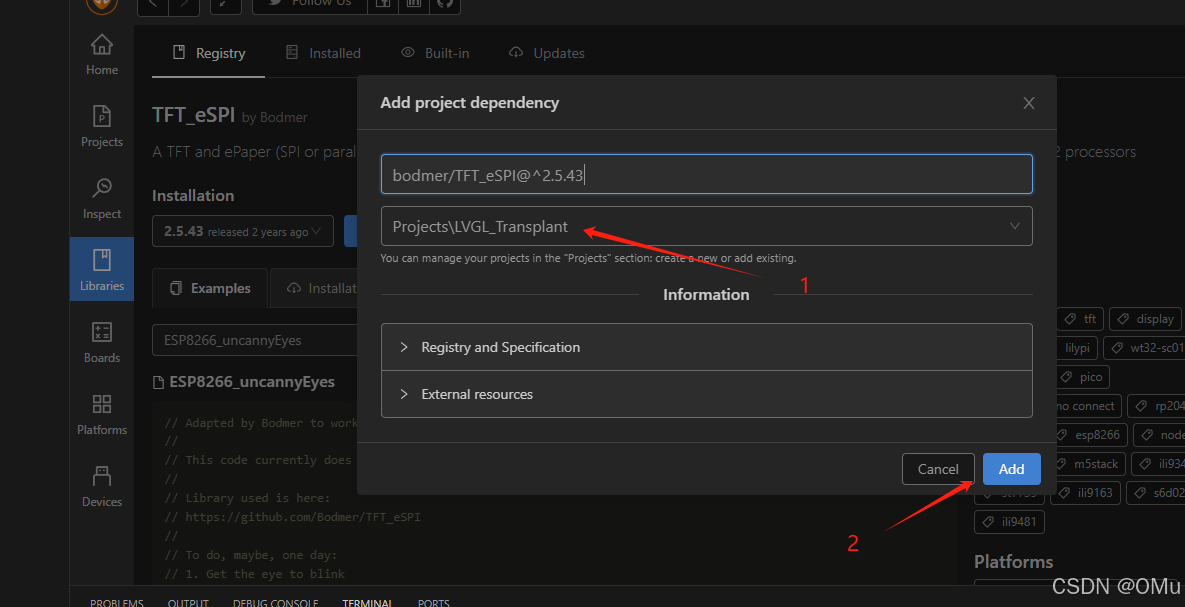Open the 2.5.43 version dropdown
The image size is (1185, 607).
[243, 231]
